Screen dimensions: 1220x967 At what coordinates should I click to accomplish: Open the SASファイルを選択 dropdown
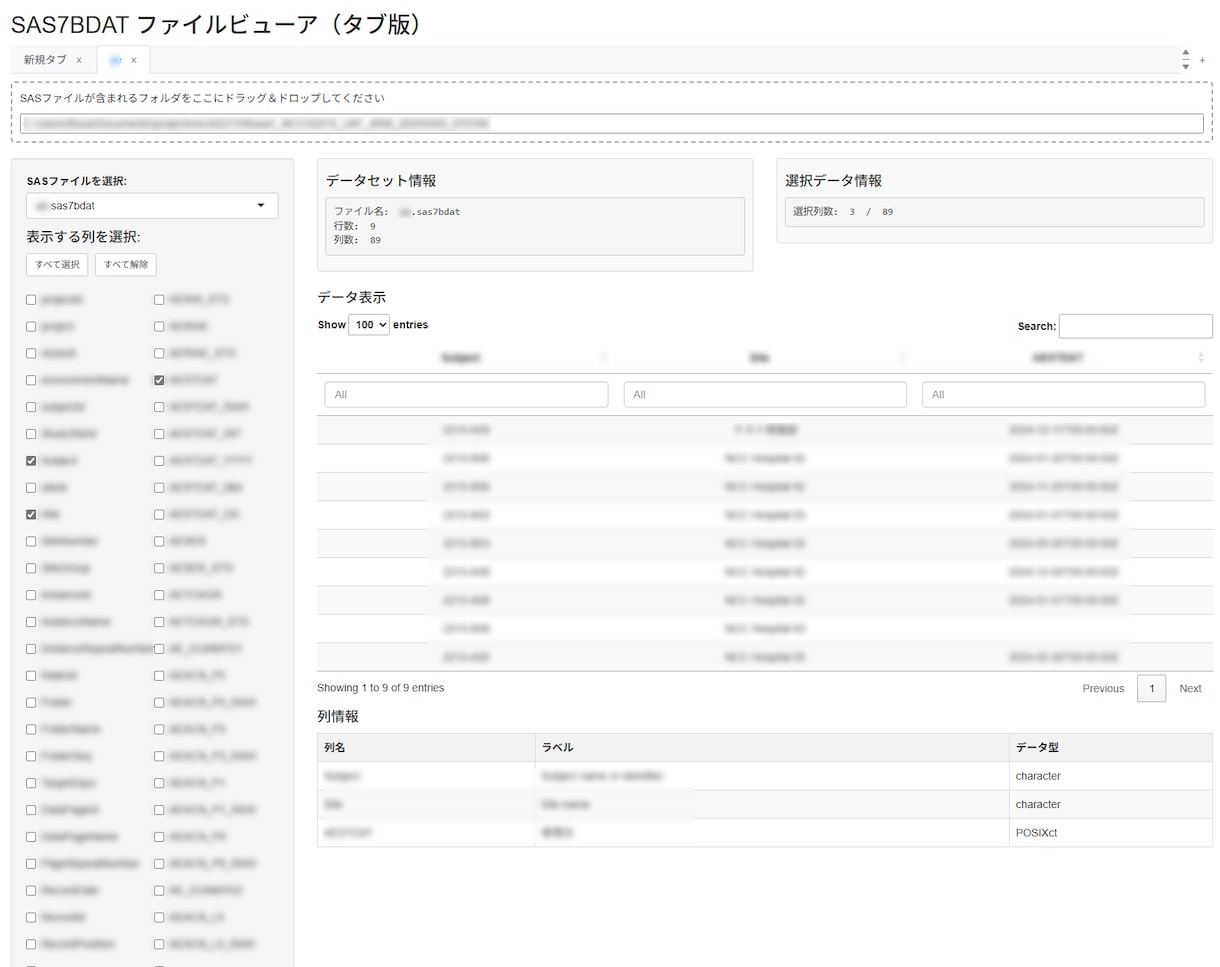click(x=152, y=205)
